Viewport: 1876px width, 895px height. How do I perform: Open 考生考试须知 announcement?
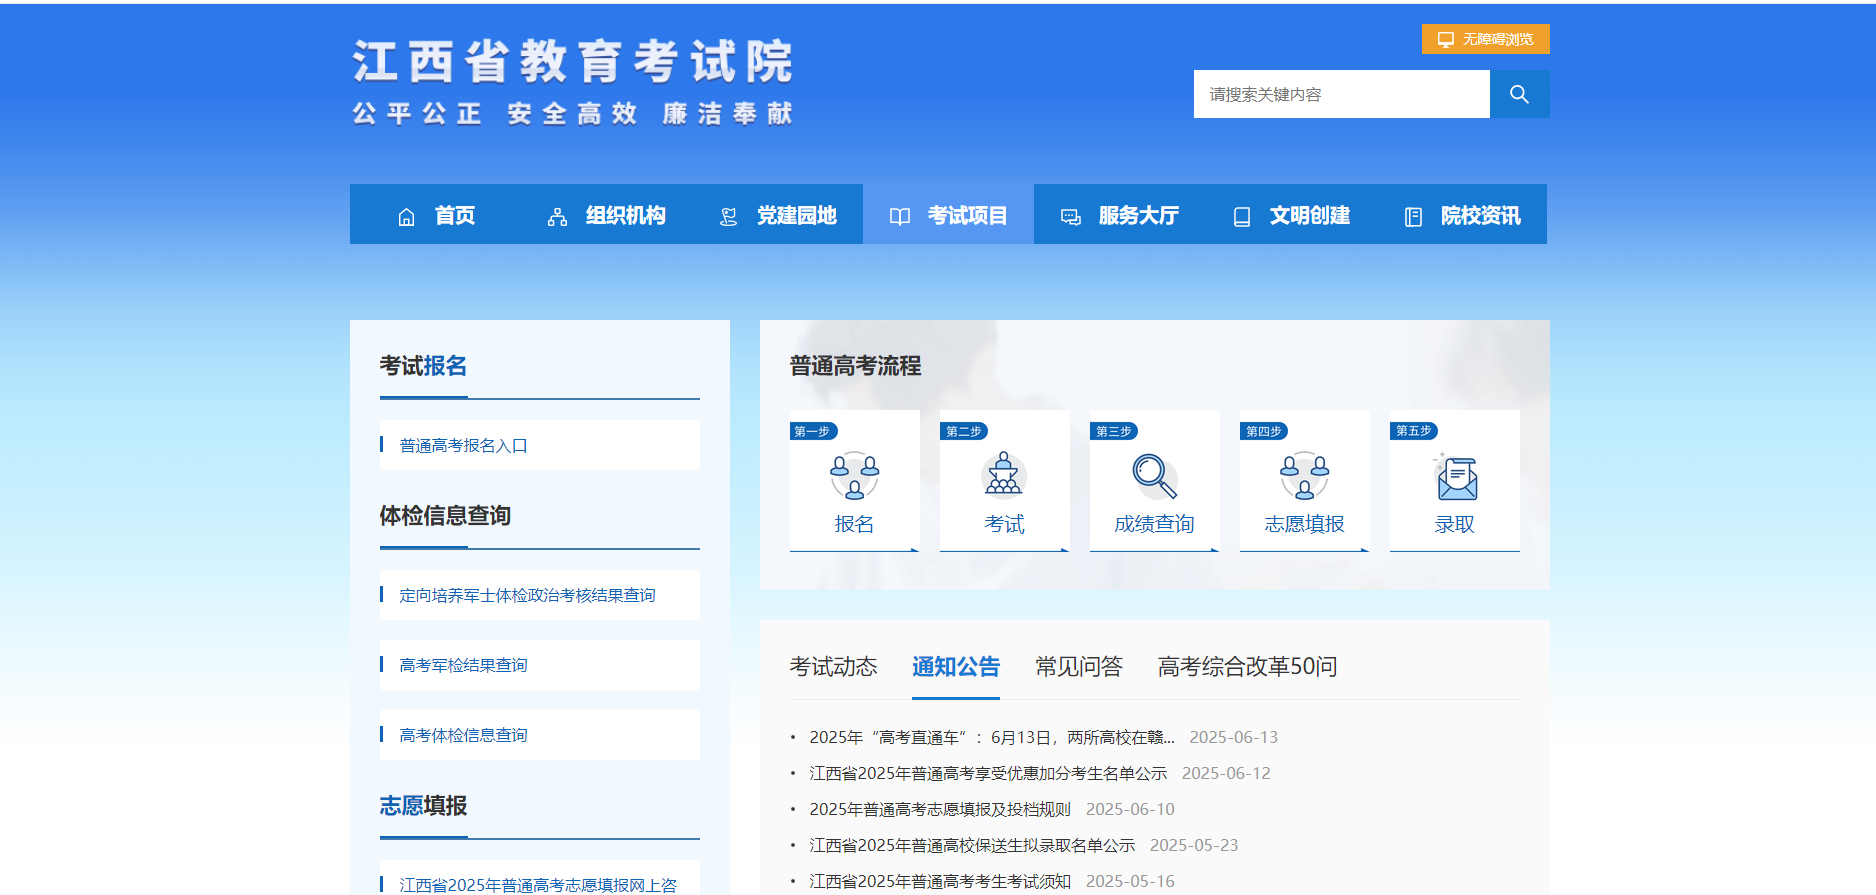click(x=940, y=881)
